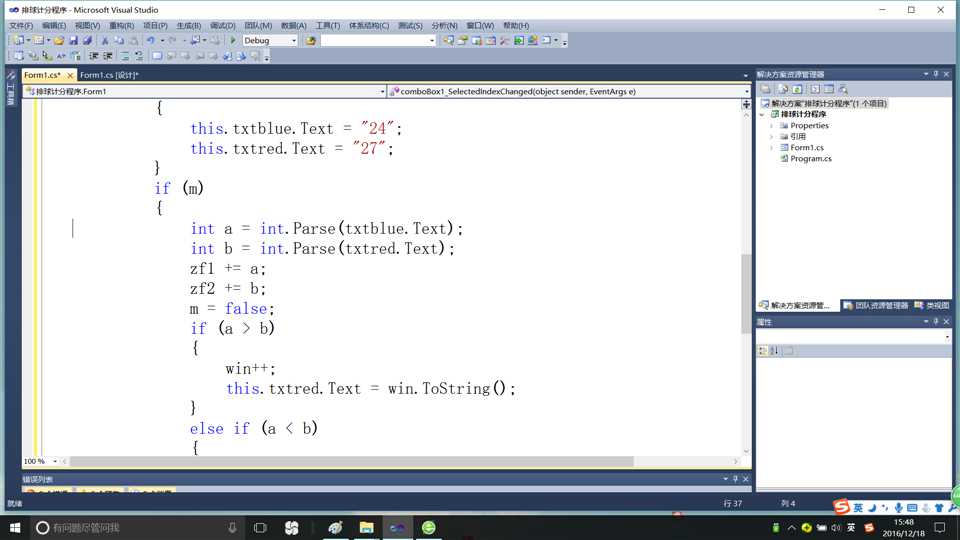Start debugging with green play icon
Screen dimensions: 960x540
(x=233, y=40)
